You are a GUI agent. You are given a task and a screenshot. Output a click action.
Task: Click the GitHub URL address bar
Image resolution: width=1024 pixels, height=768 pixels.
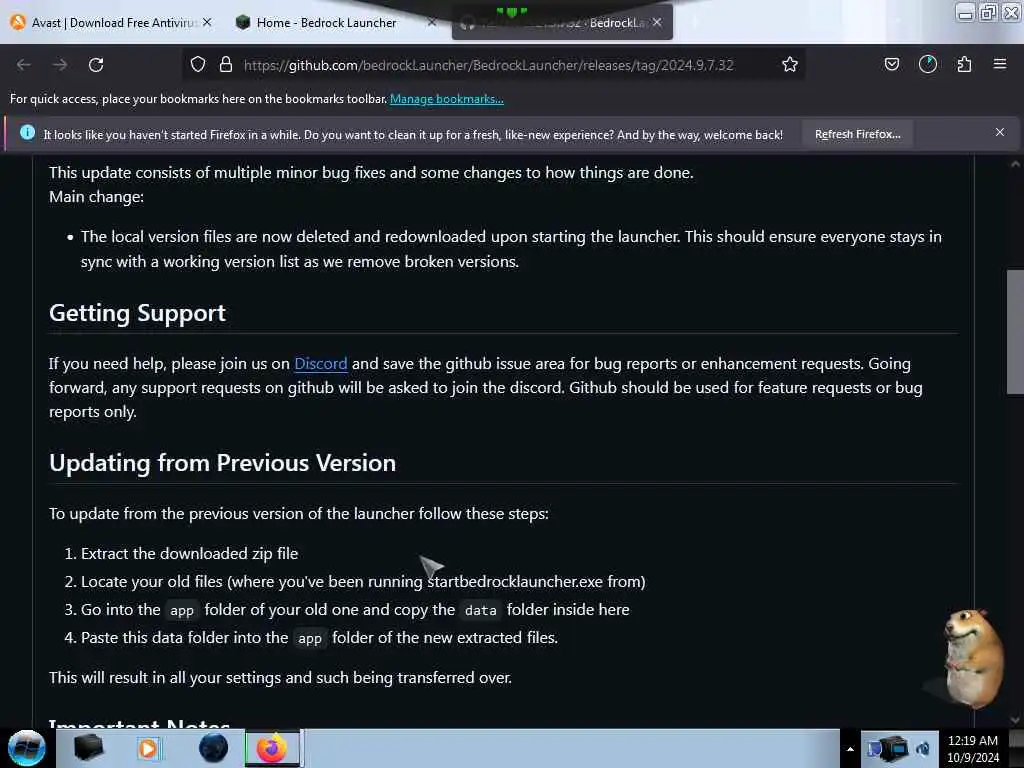tap(488, 65)
